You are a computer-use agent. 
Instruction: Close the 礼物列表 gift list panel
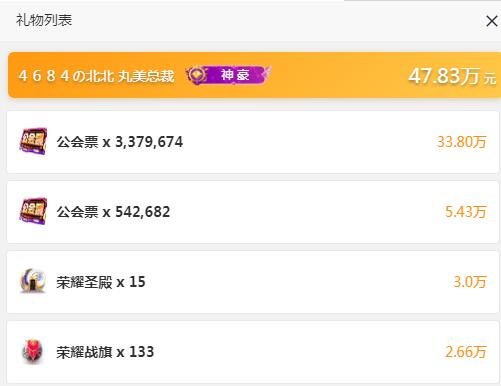click(x=492, y=21)
